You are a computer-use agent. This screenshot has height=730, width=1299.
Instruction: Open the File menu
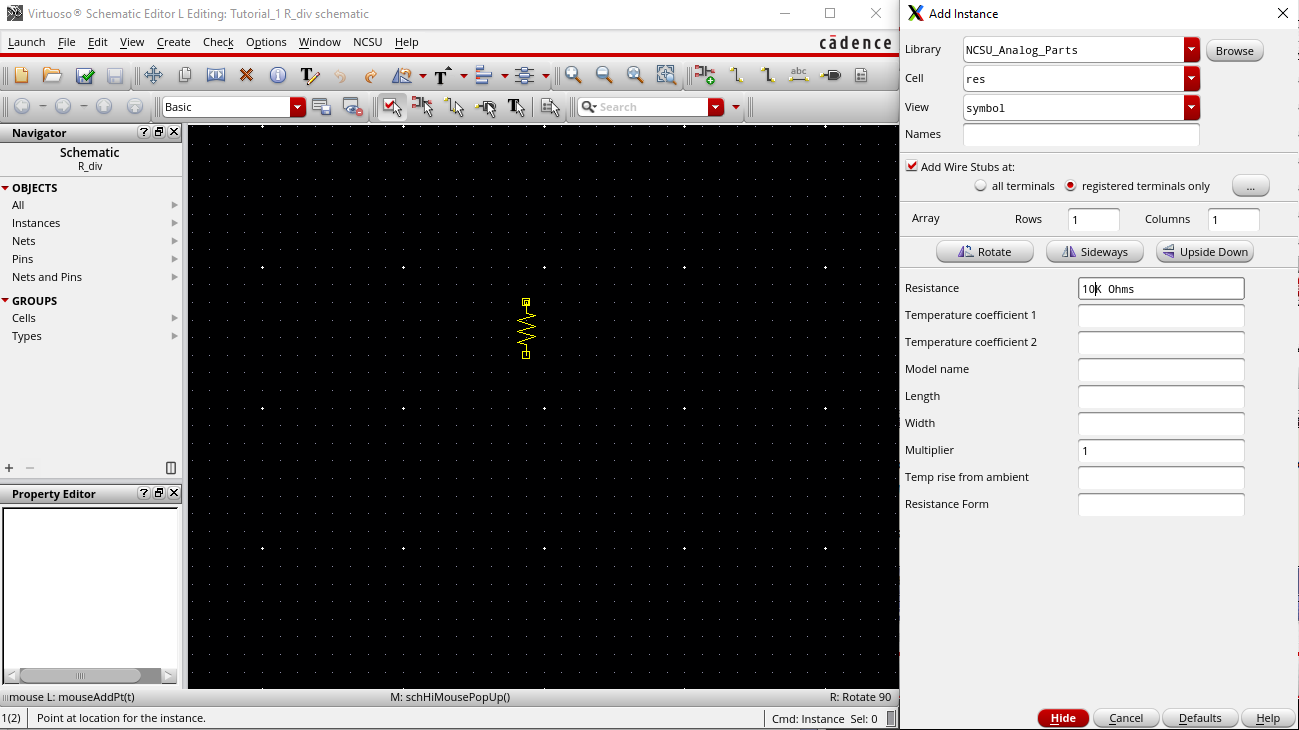[x=67, y=42]
